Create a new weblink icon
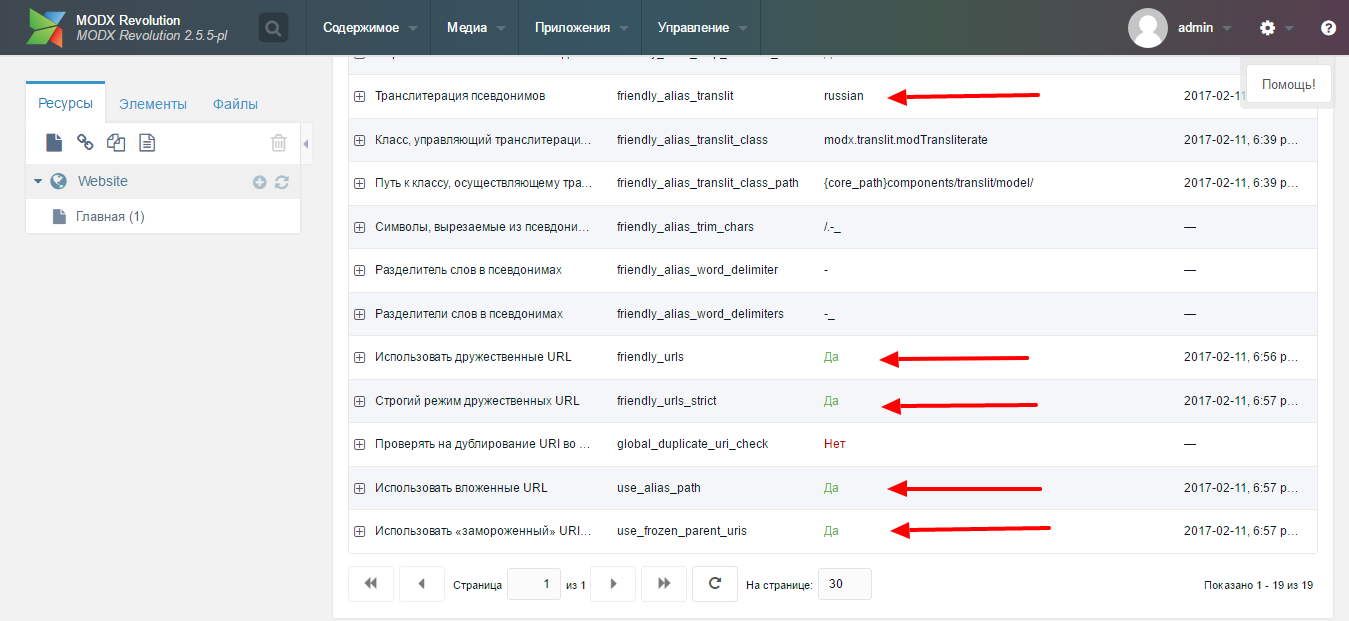This screenshot has height=621, width=1349. (85, 143)
